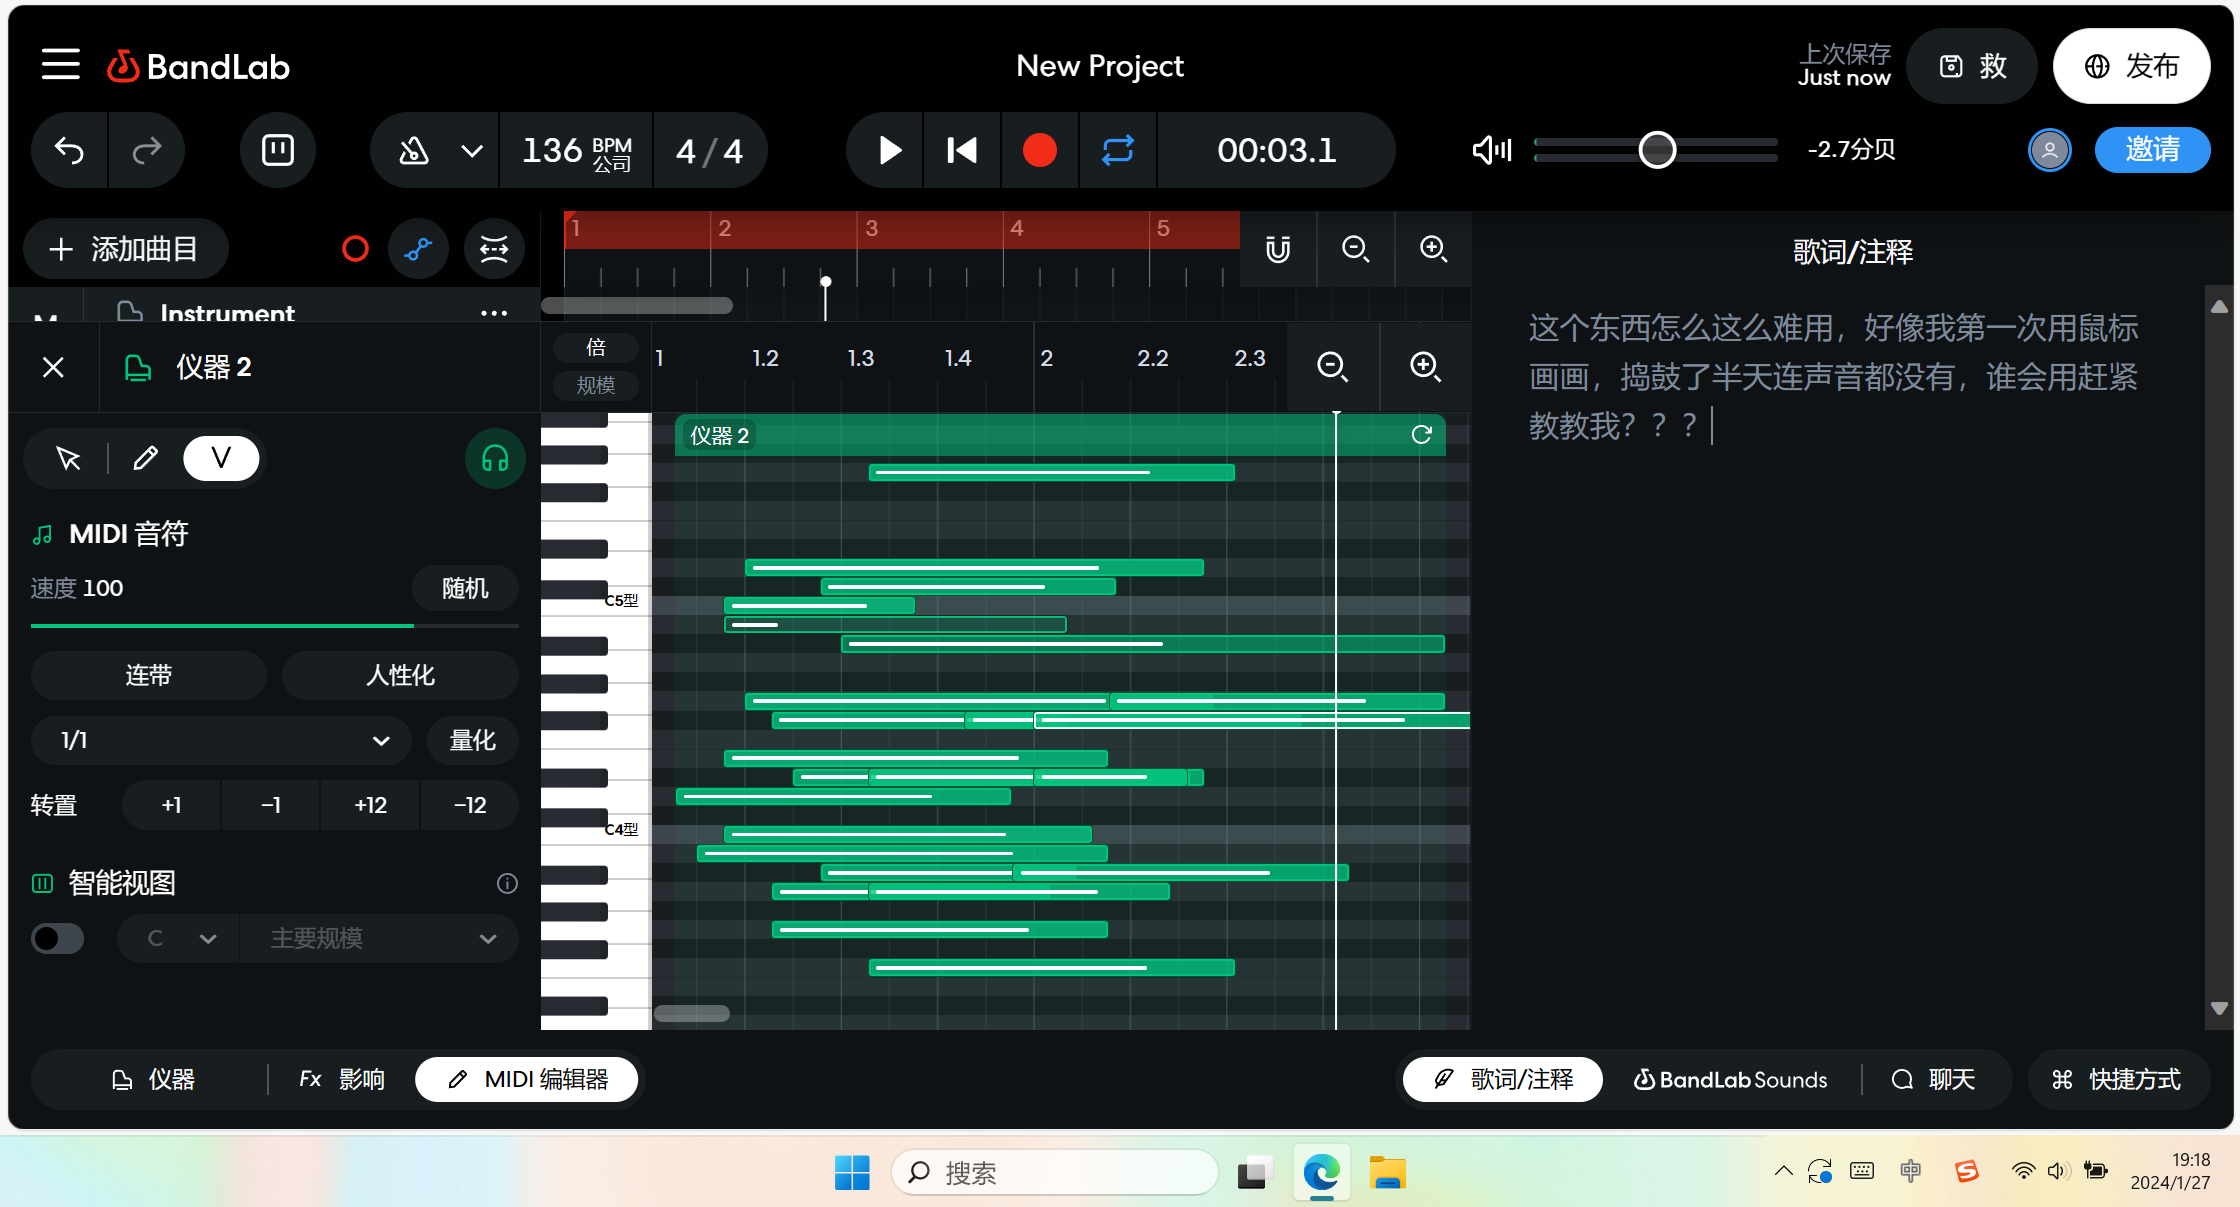
Task: Switch to the 仪器 instrument tab
Action: 152,1079
